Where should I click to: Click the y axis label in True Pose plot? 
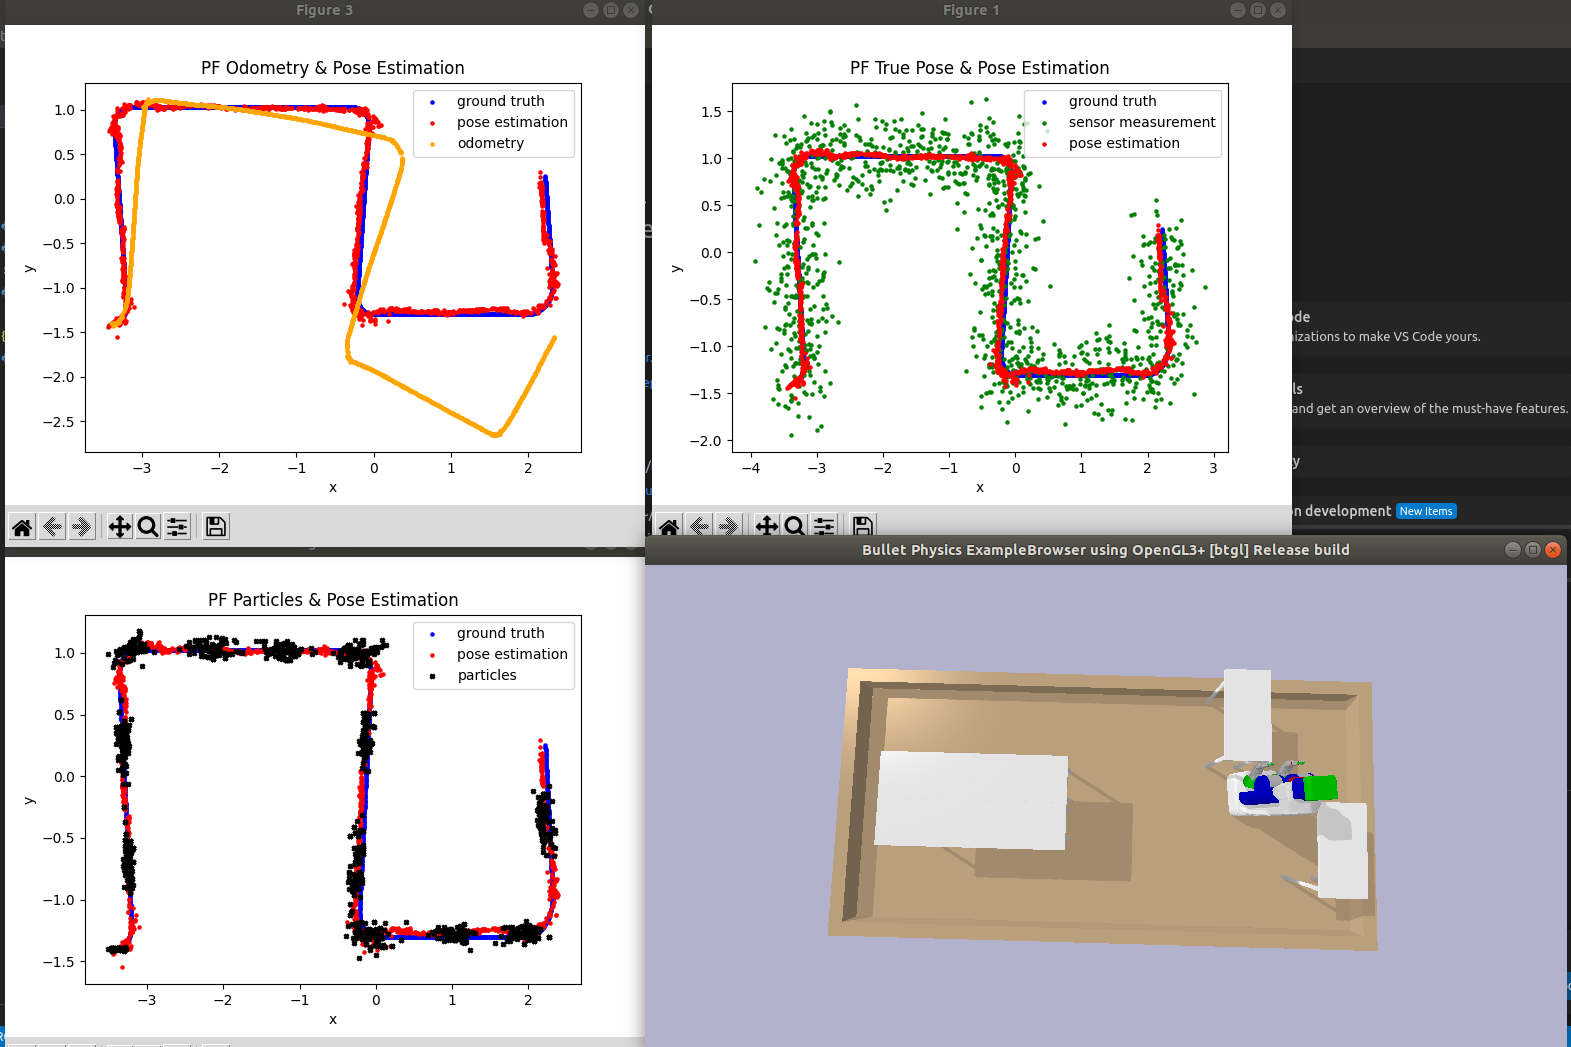[676, 268]
